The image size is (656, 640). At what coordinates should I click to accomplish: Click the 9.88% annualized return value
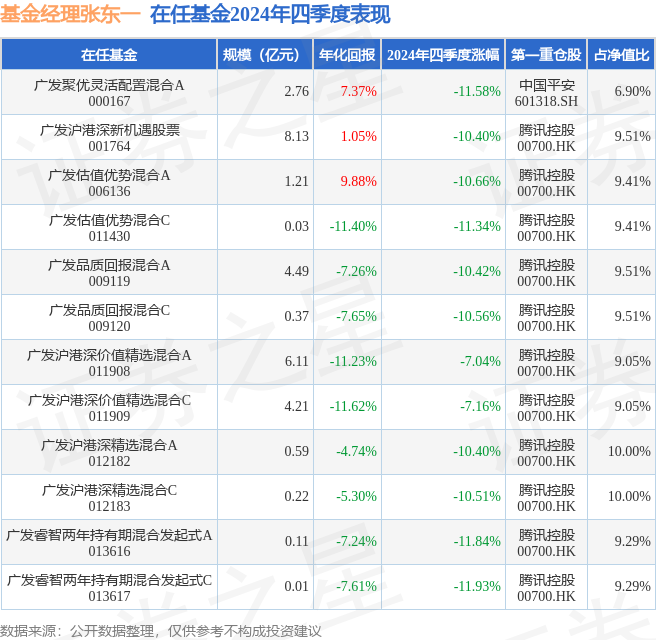coord(359,181)
